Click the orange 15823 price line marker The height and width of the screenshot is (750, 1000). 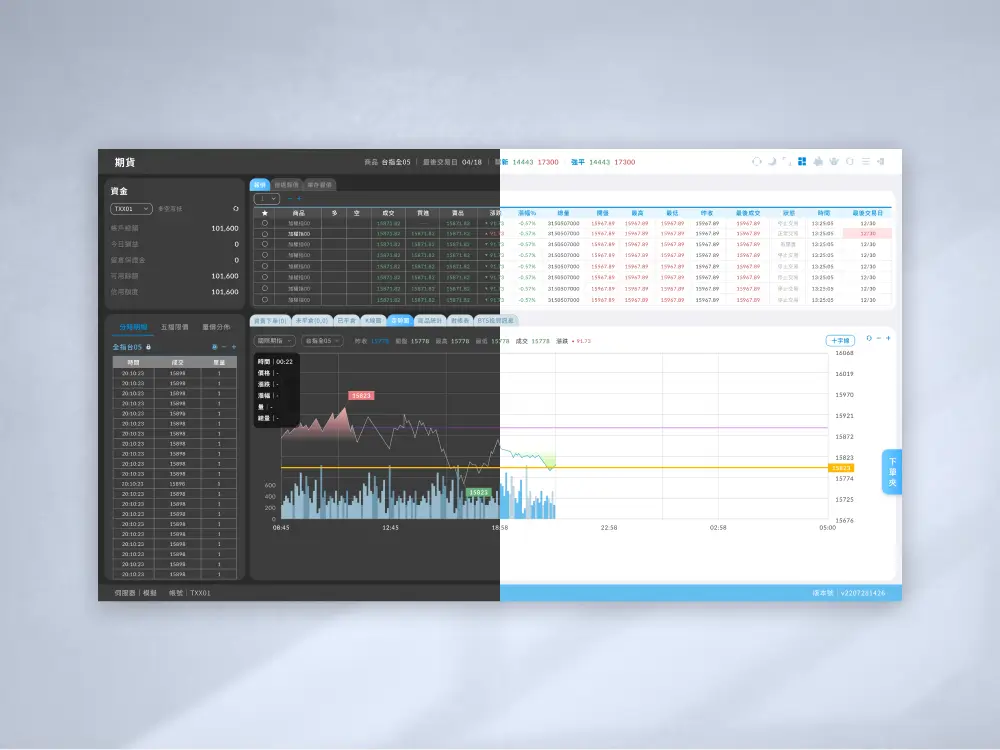pyautogui.click(x=841, y=468)
